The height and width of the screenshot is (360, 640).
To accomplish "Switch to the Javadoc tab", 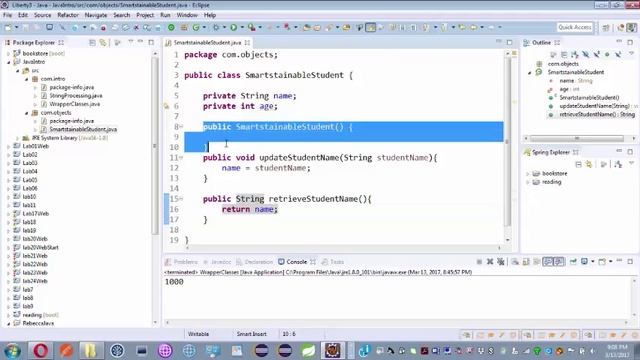I will [x=218, y=262].
